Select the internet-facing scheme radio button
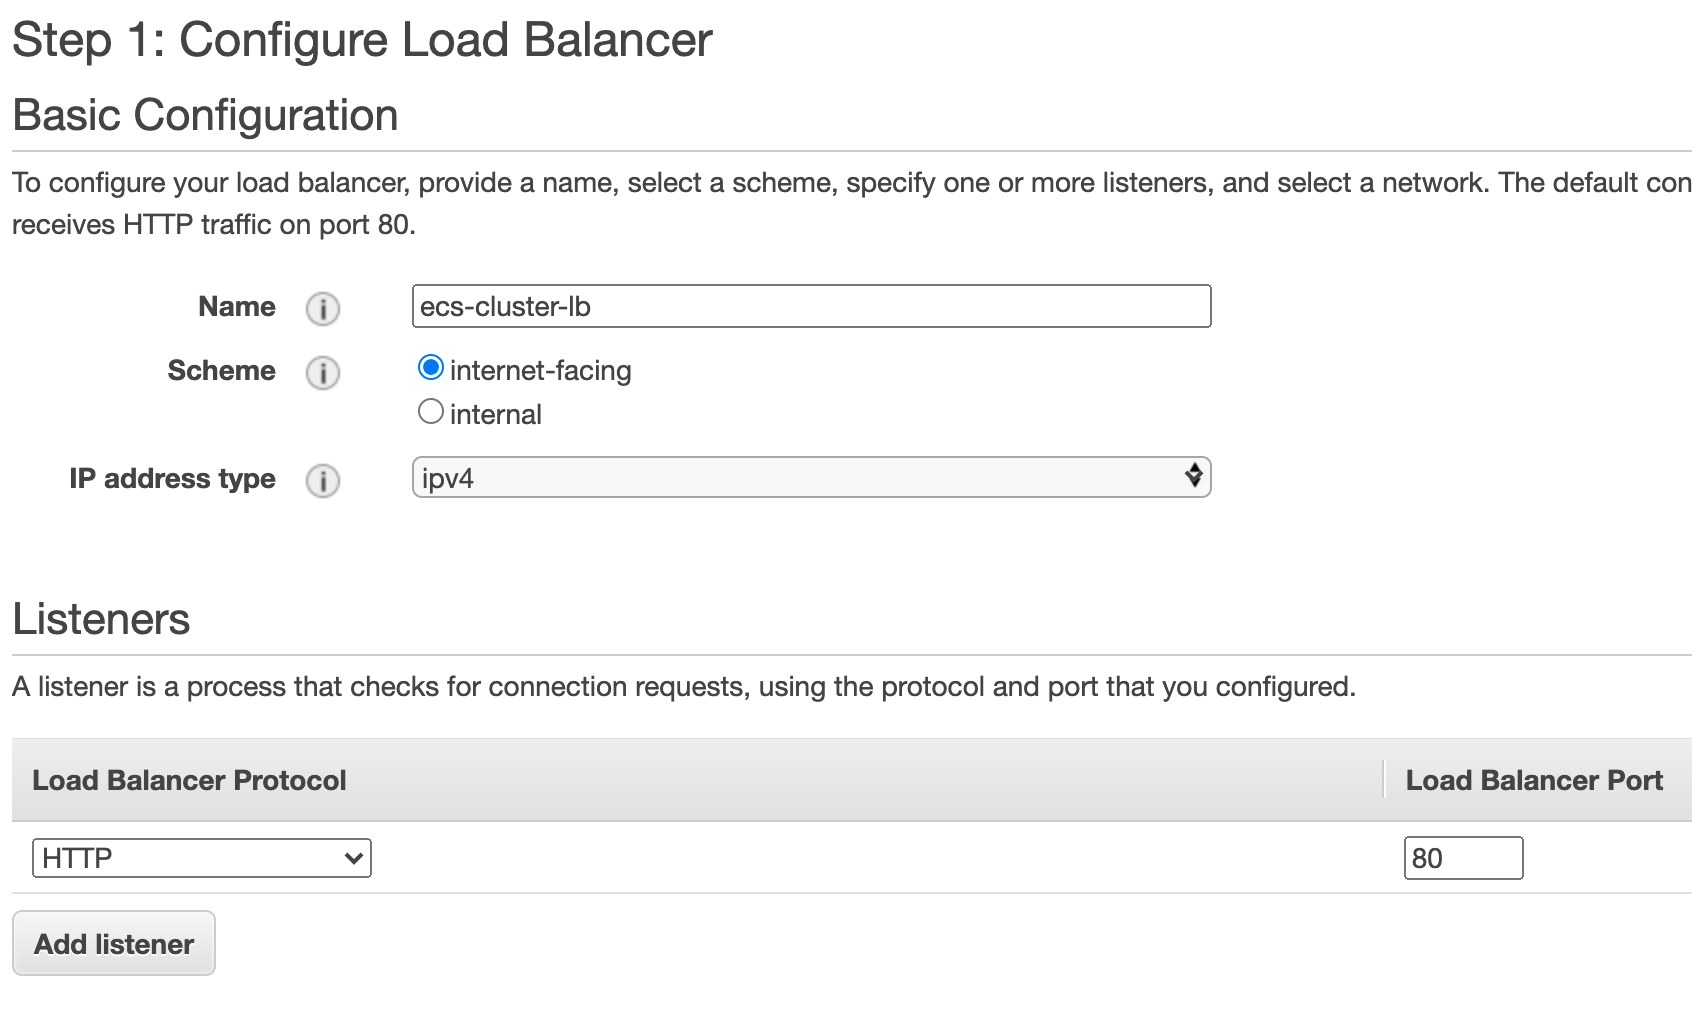Image resolution: width=1692 pixels, height=1030 pixels. pos(431,368)
